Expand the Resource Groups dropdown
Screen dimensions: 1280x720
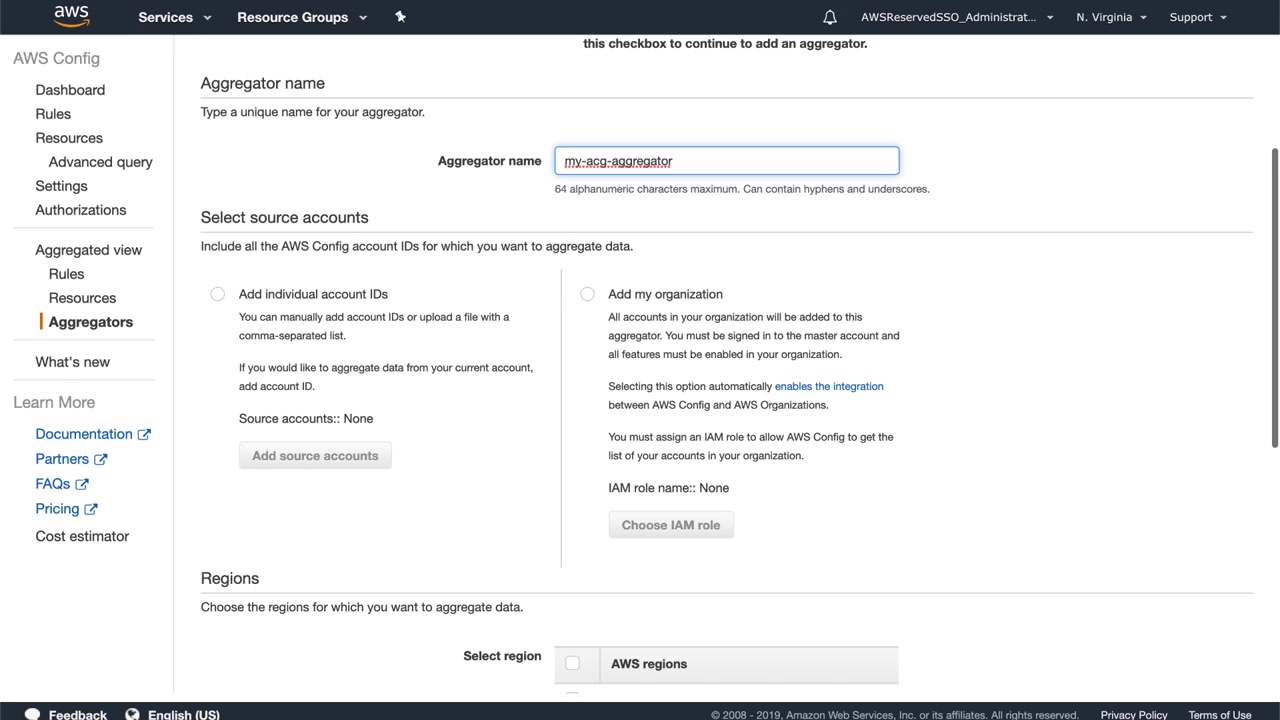302,17
